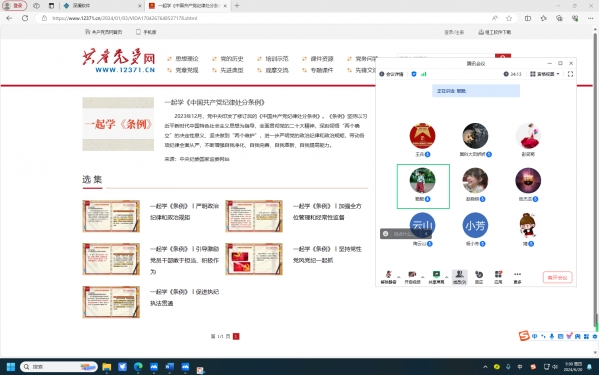Click the red leave meeting button

click(557, 277)
